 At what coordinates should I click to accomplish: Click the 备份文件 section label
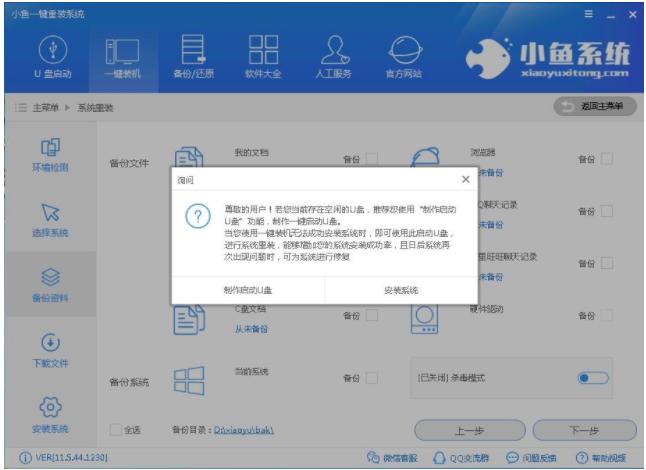coord(129,163)
